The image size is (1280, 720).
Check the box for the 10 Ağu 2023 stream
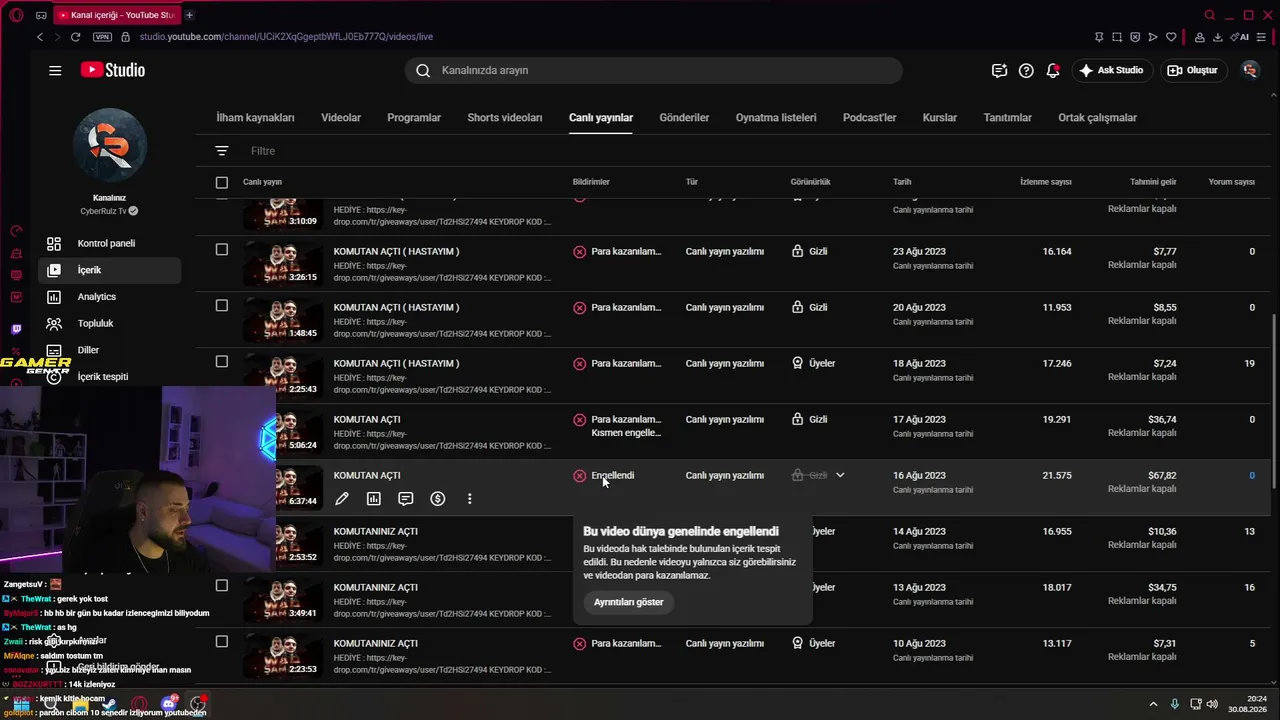(222, 642)
